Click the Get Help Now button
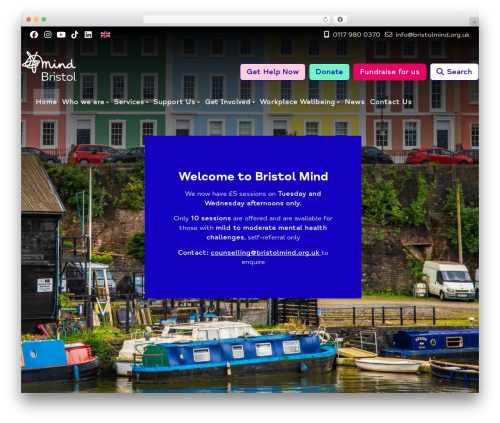The height and width of the screenshot is (423, 500). click(x=273, y=72)
